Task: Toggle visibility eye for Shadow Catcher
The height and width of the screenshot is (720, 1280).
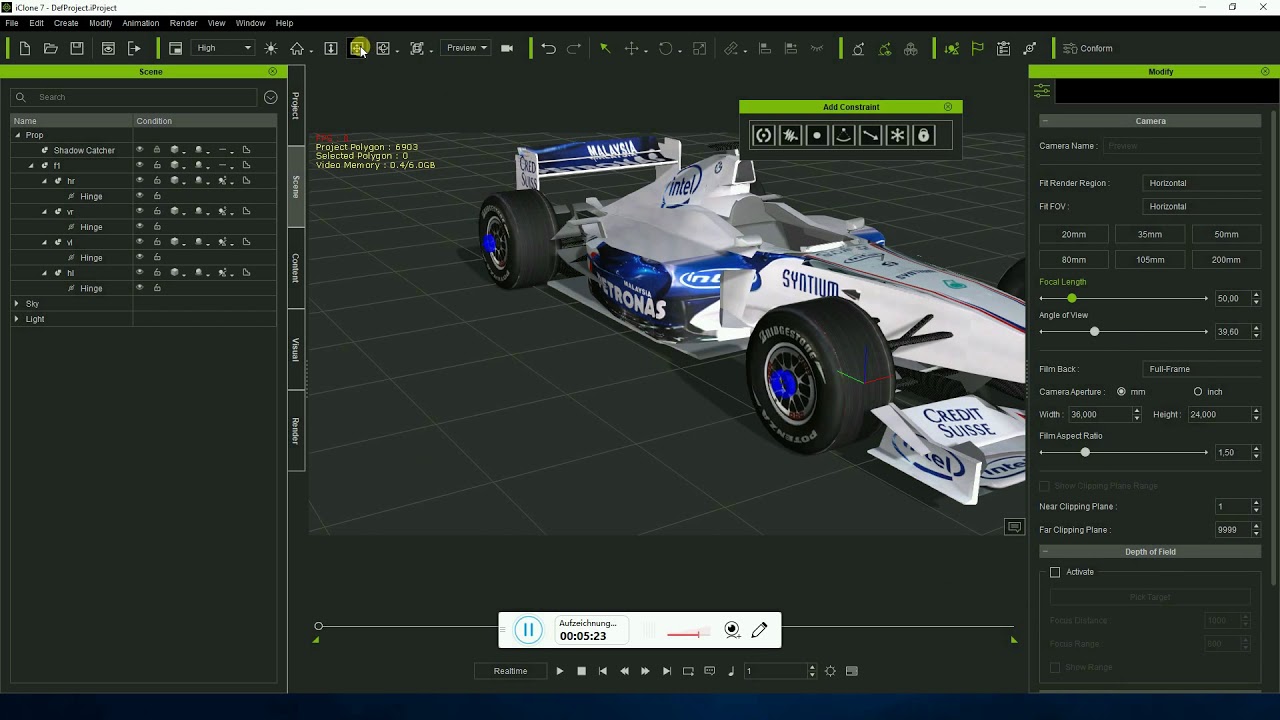Action: point(140,150)
